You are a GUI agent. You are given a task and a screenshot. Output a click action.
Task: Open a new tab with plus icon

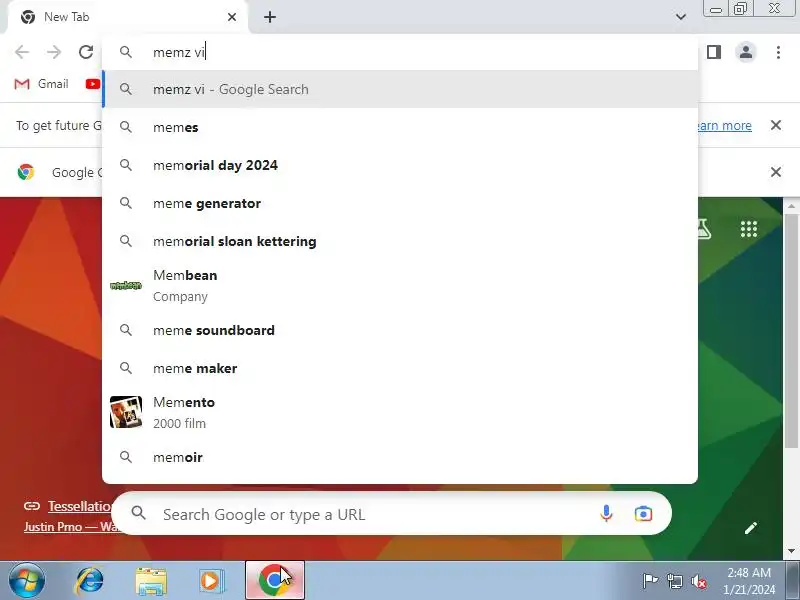[270, 17]
